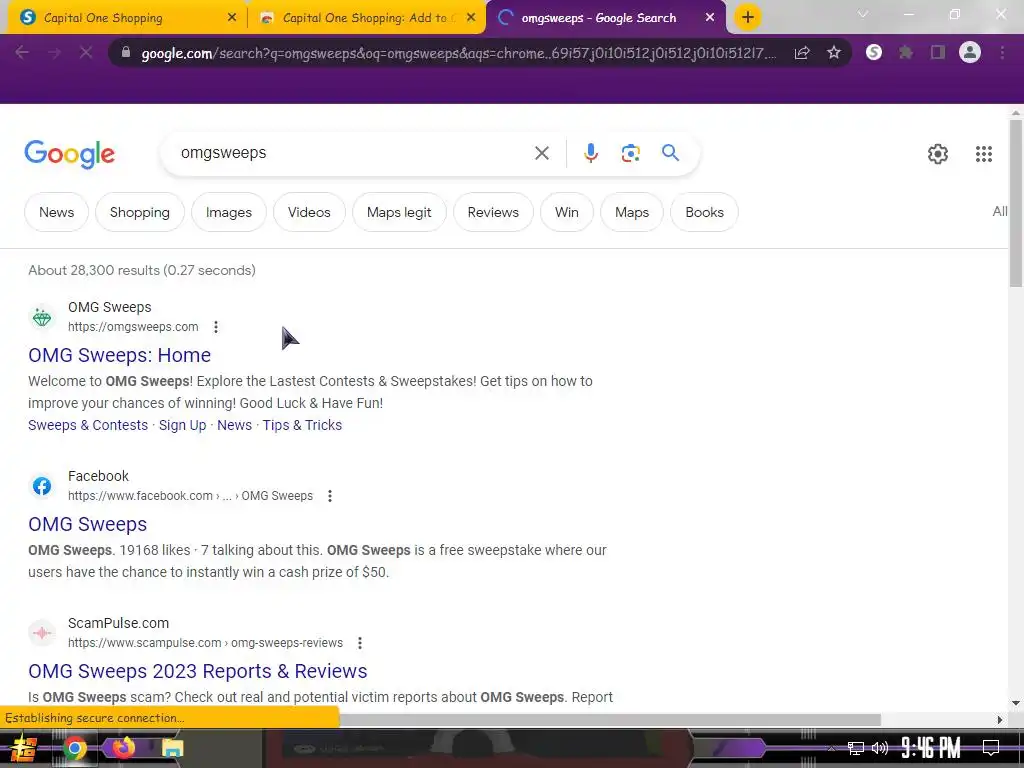
Task: Show hidden system tray icons
Action: [831, 748]
